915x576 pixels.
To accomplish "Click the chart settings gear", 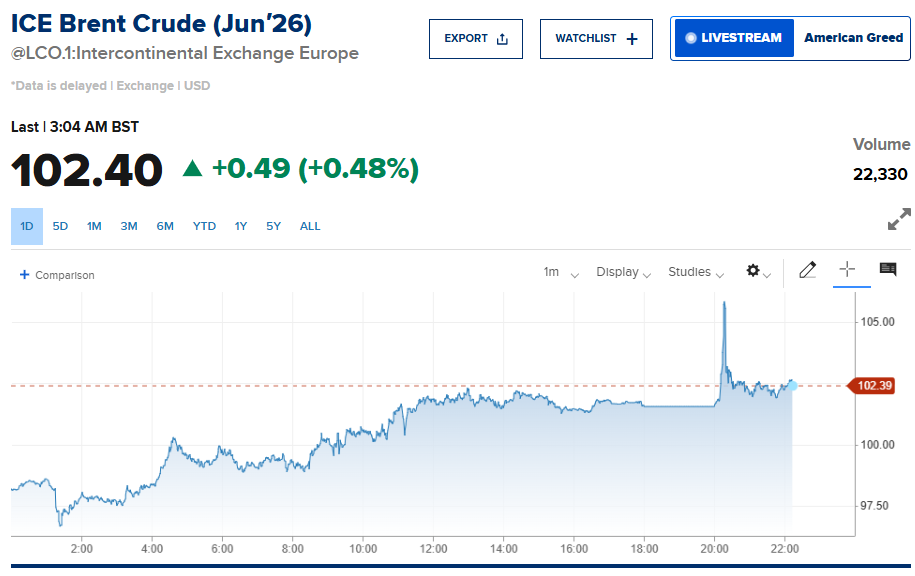I will (754, 271).
